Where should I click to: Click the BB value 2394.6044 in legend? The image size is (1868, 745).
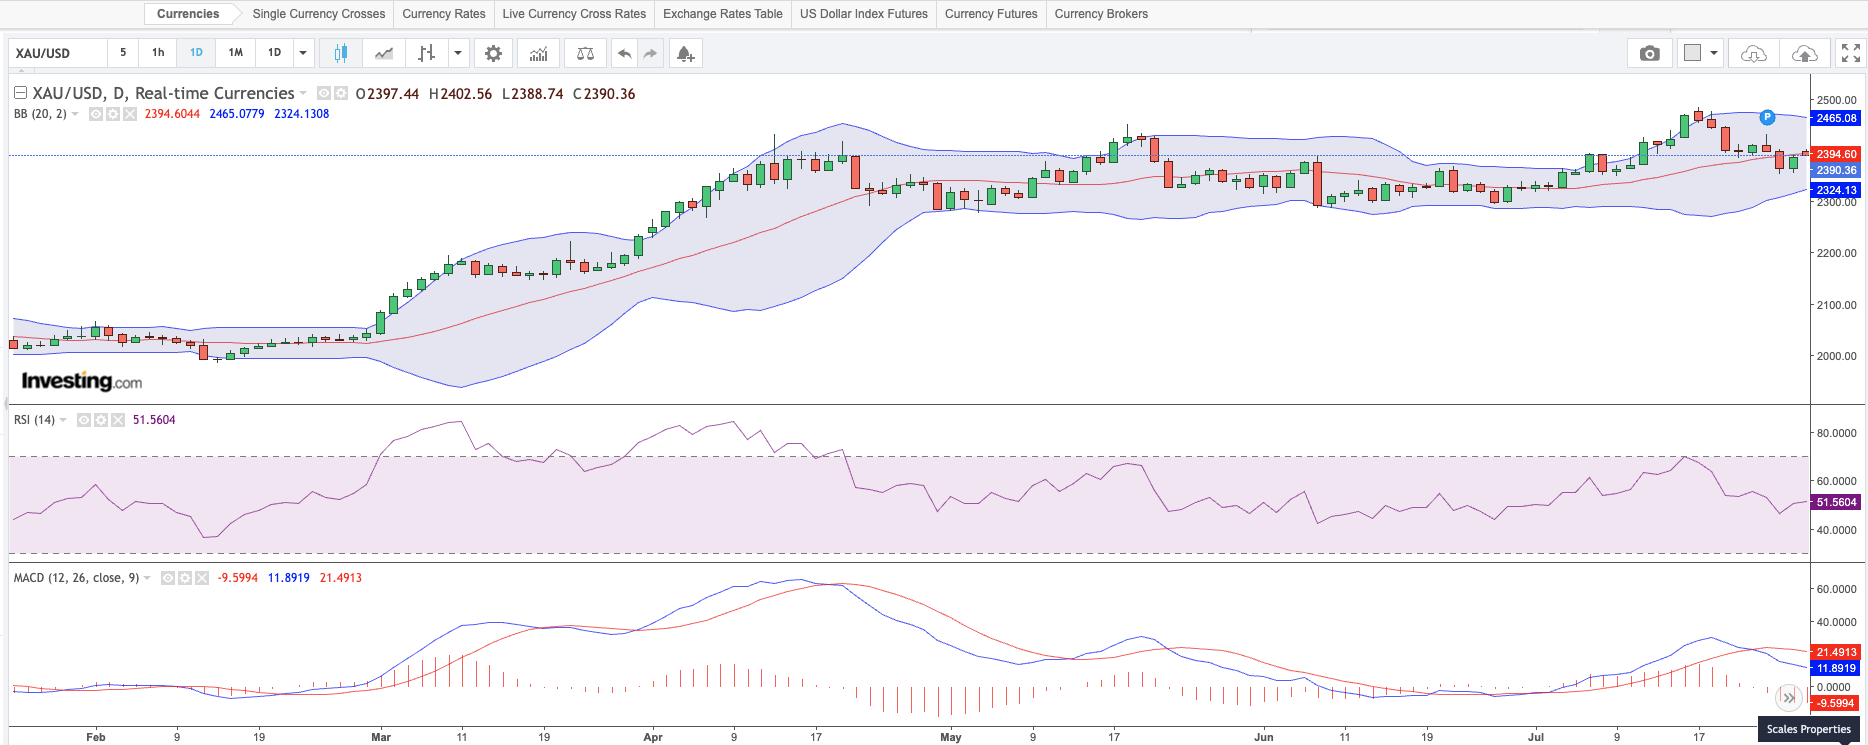[x=172, y=114]
